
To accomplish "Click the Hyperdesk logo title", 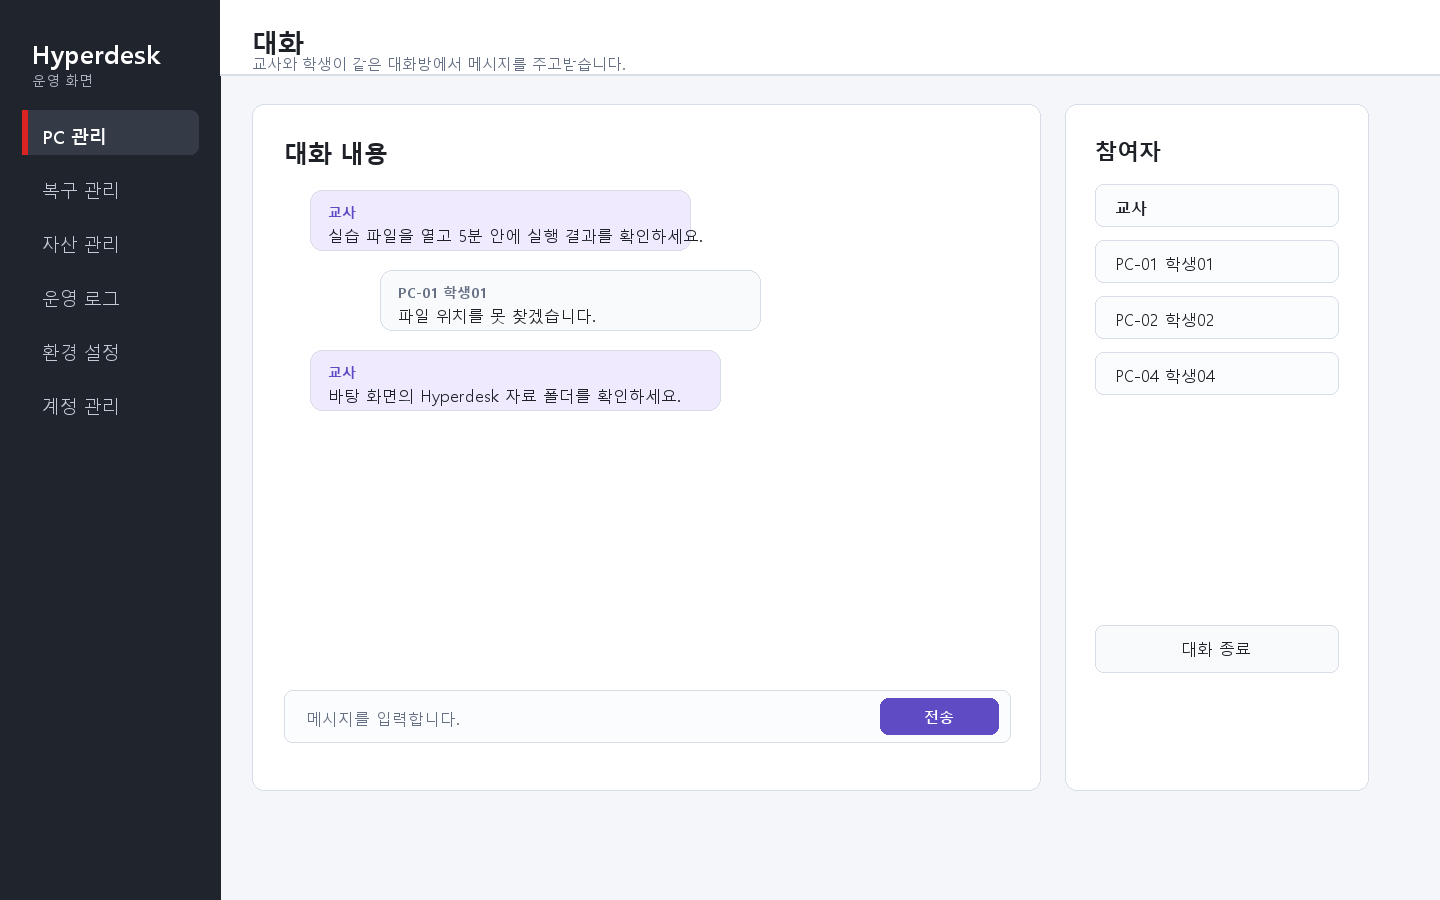I will (96, 55).
